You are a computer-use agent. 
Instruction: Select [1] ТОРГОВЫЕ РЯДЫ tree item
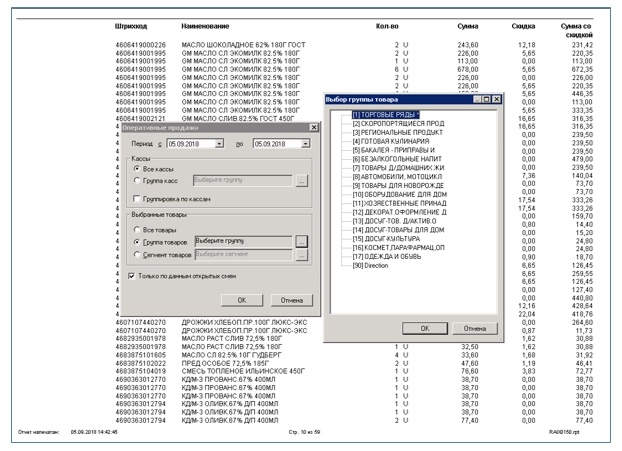[x=386, y=115]
